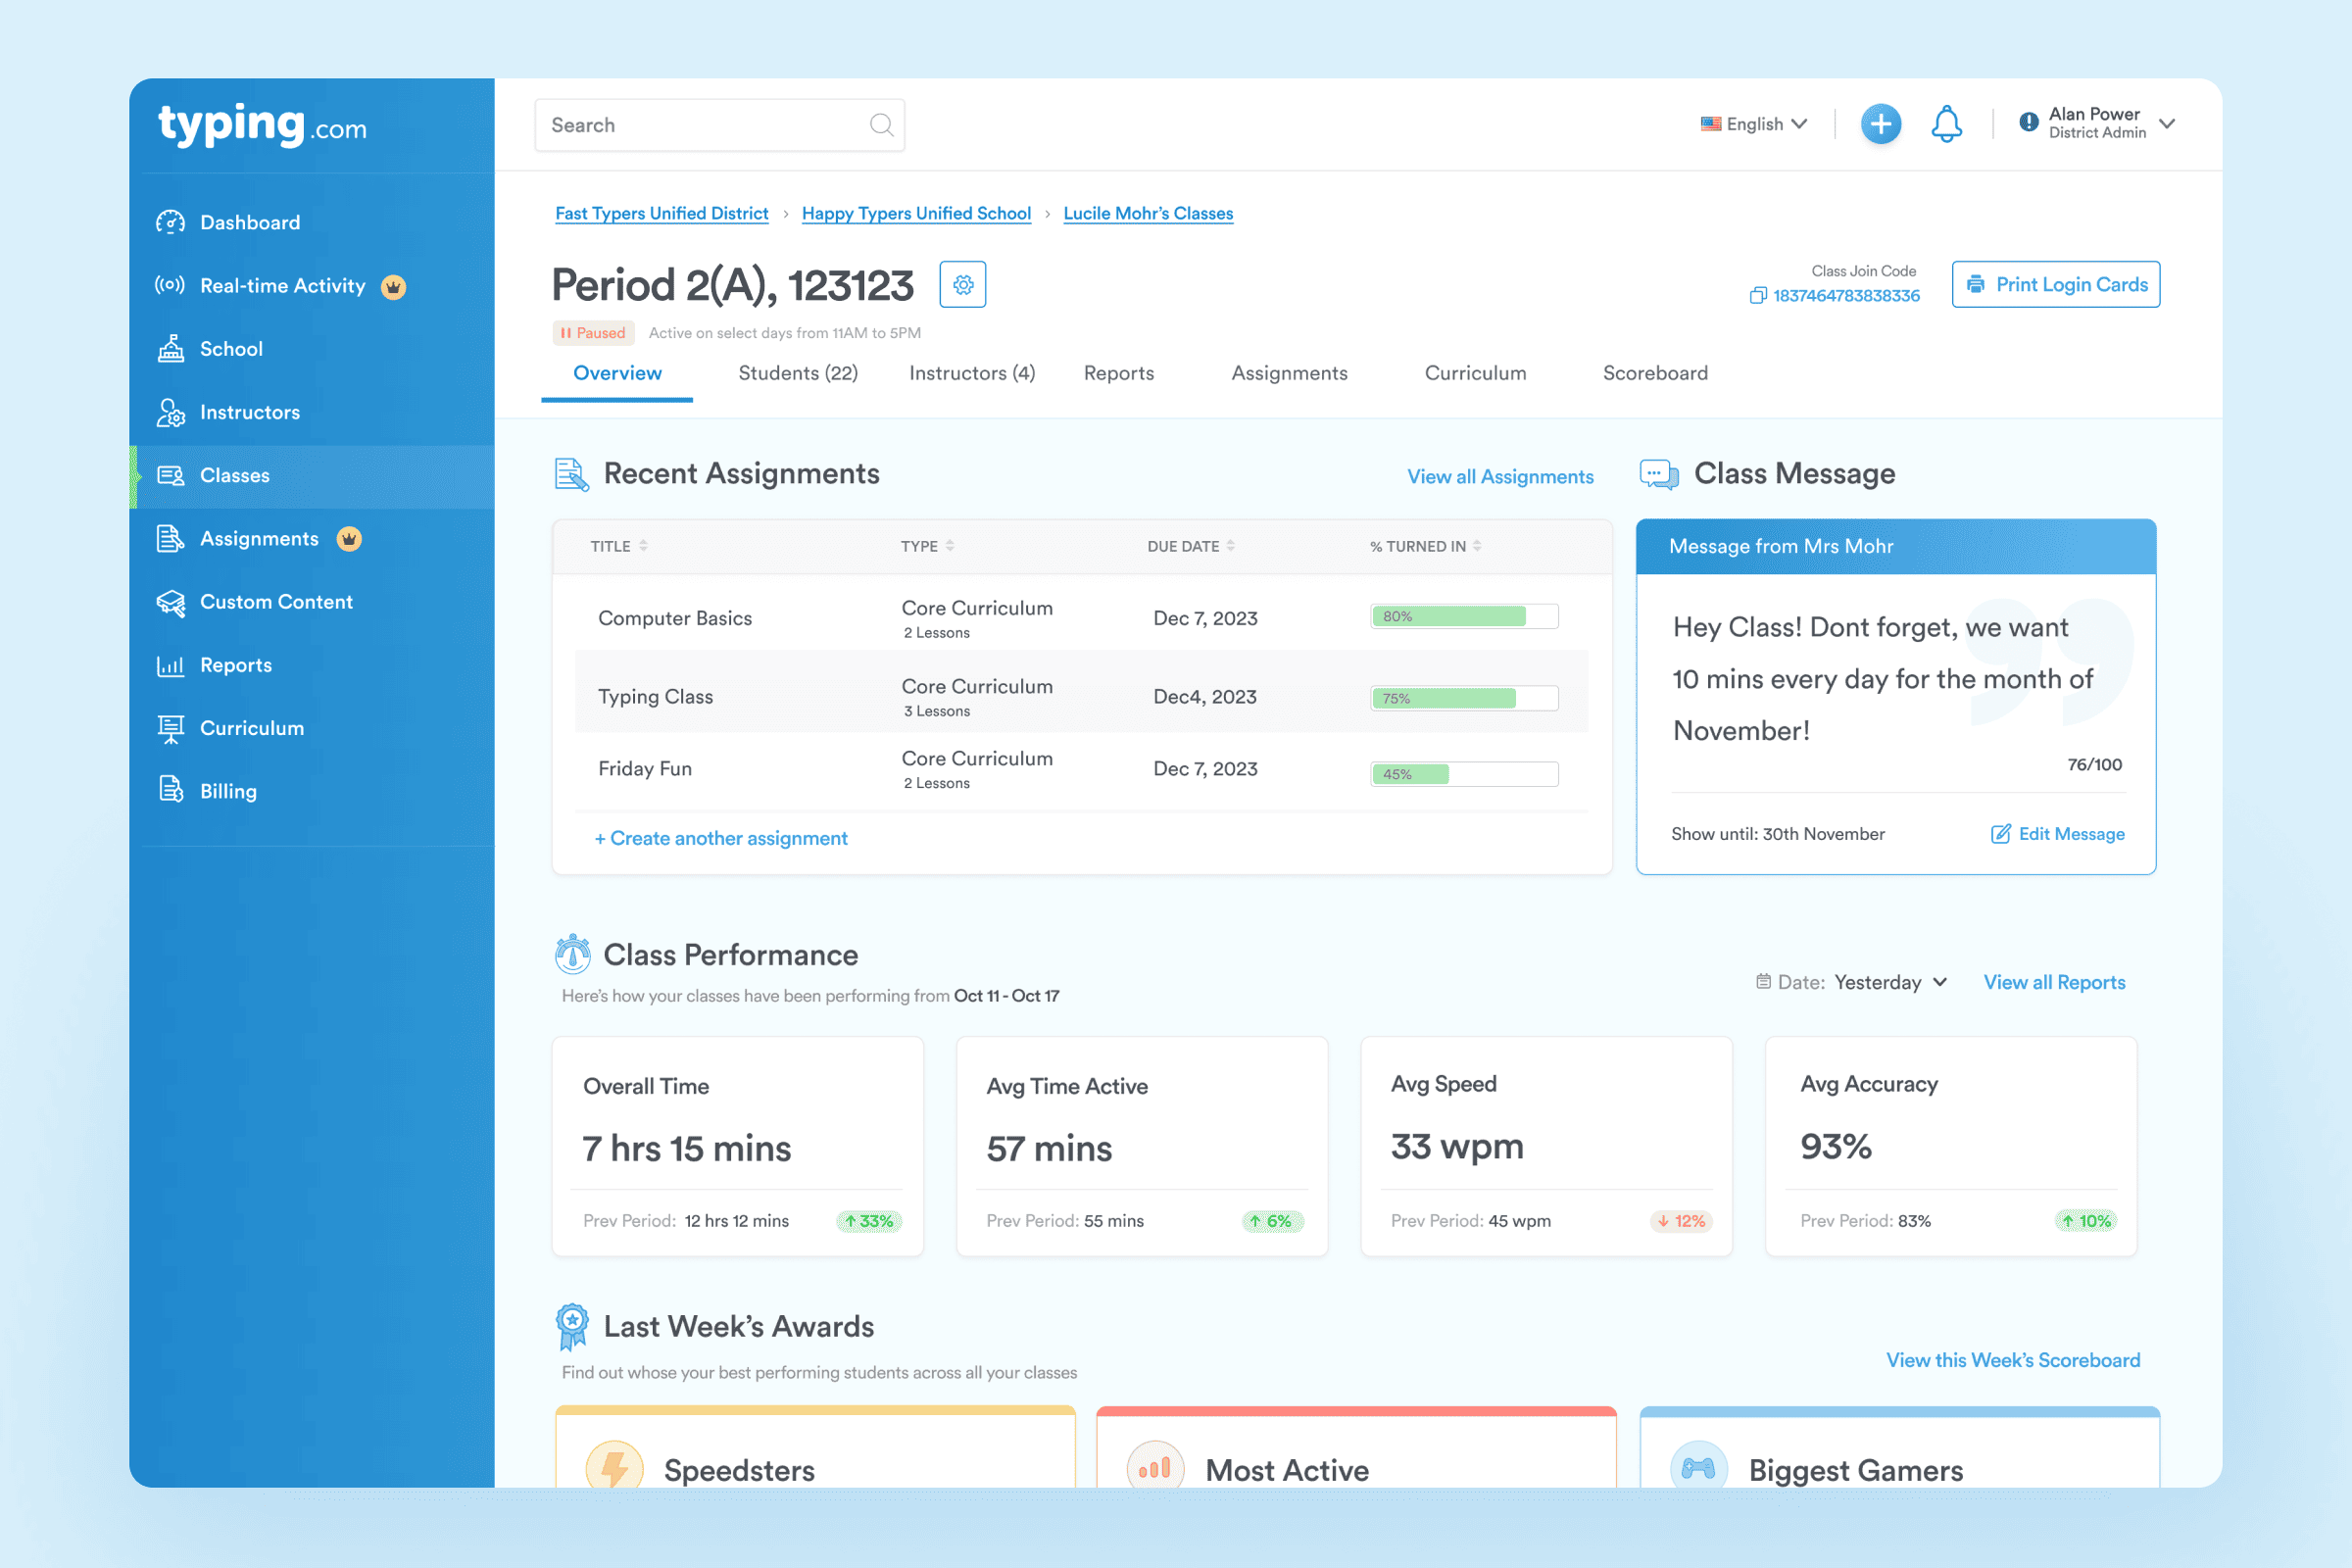Go to Custom Content in sidebar

coord(276,602)
